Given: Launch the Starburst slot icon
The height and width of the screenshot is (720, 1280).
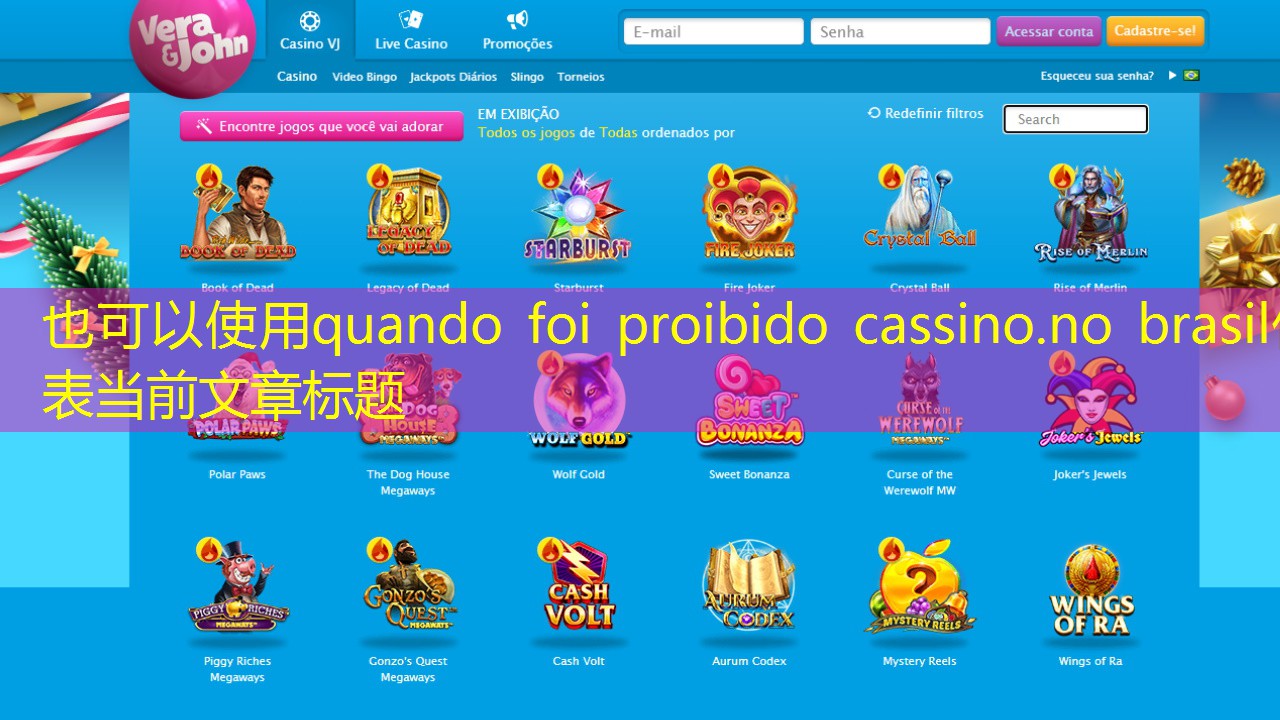Looking at the screenshot, I should coord(578,215).
